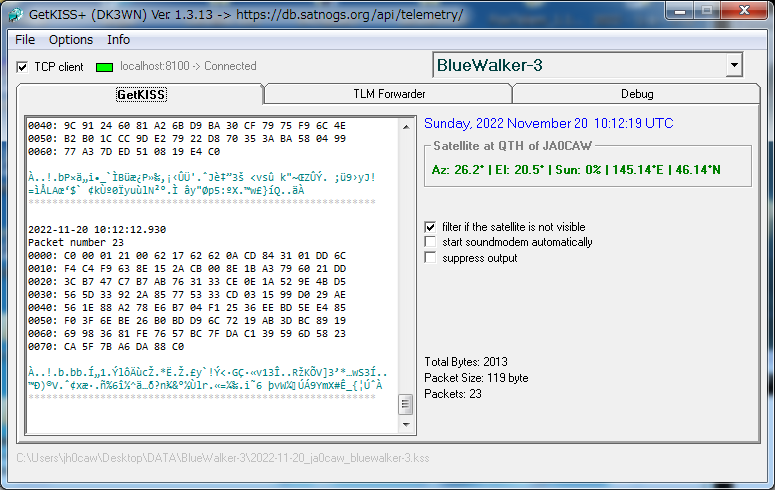Click 'Satellite at QTH of JA0CAW' heading
Screen dimensions: 775x490
click(x=513, y=146)
